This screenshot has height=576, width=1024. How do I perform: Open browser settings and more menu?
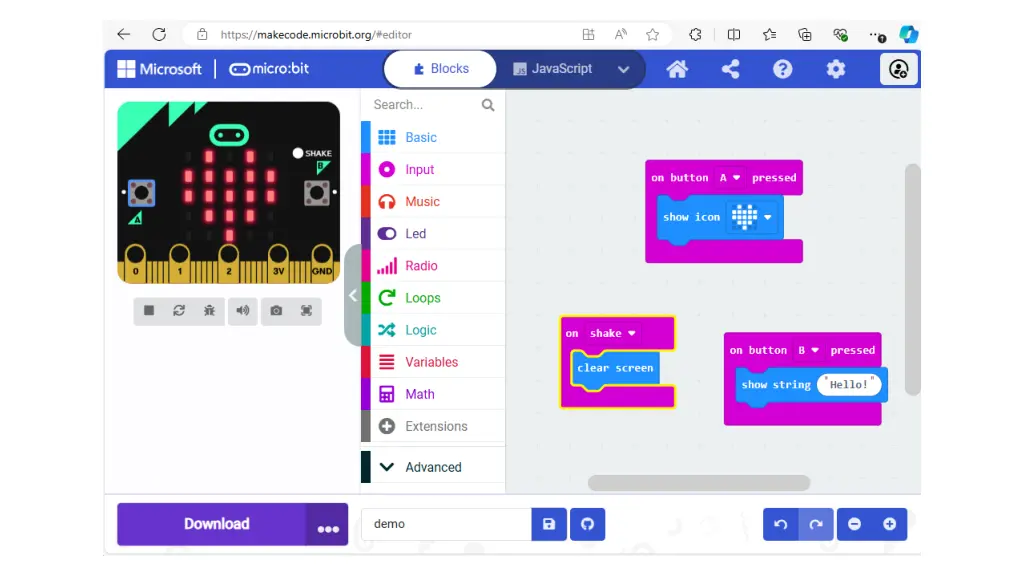click(877, 35)
